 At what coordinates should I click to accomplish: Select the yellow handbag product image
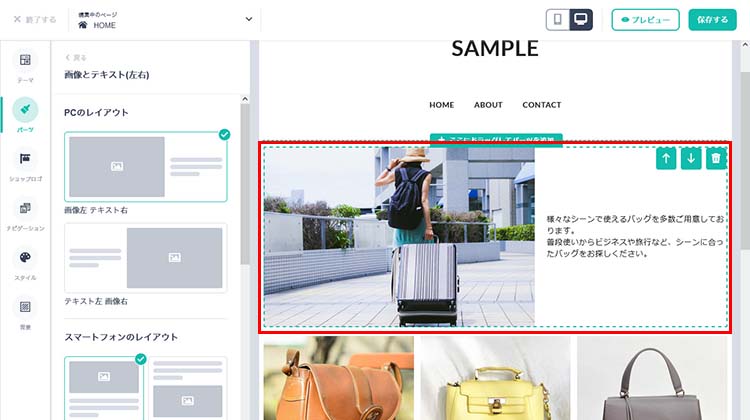click(x=495, y=378)
